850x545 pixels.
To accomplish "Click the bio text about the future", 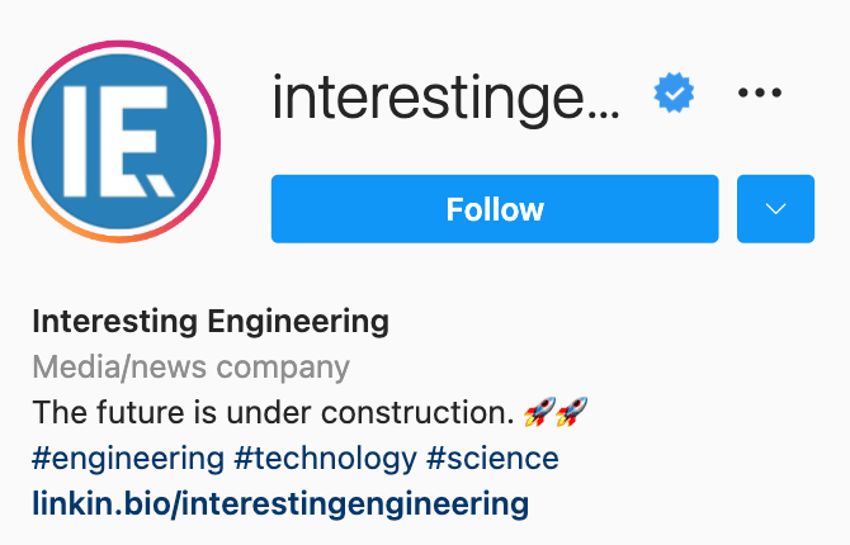I will click(x=273, y=413).
